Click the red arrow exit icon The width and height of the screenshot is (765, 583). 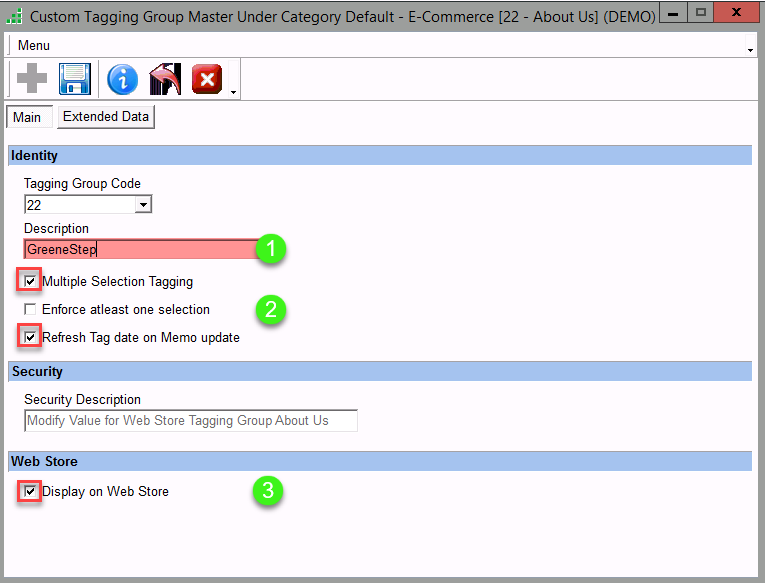pos(164,78)
